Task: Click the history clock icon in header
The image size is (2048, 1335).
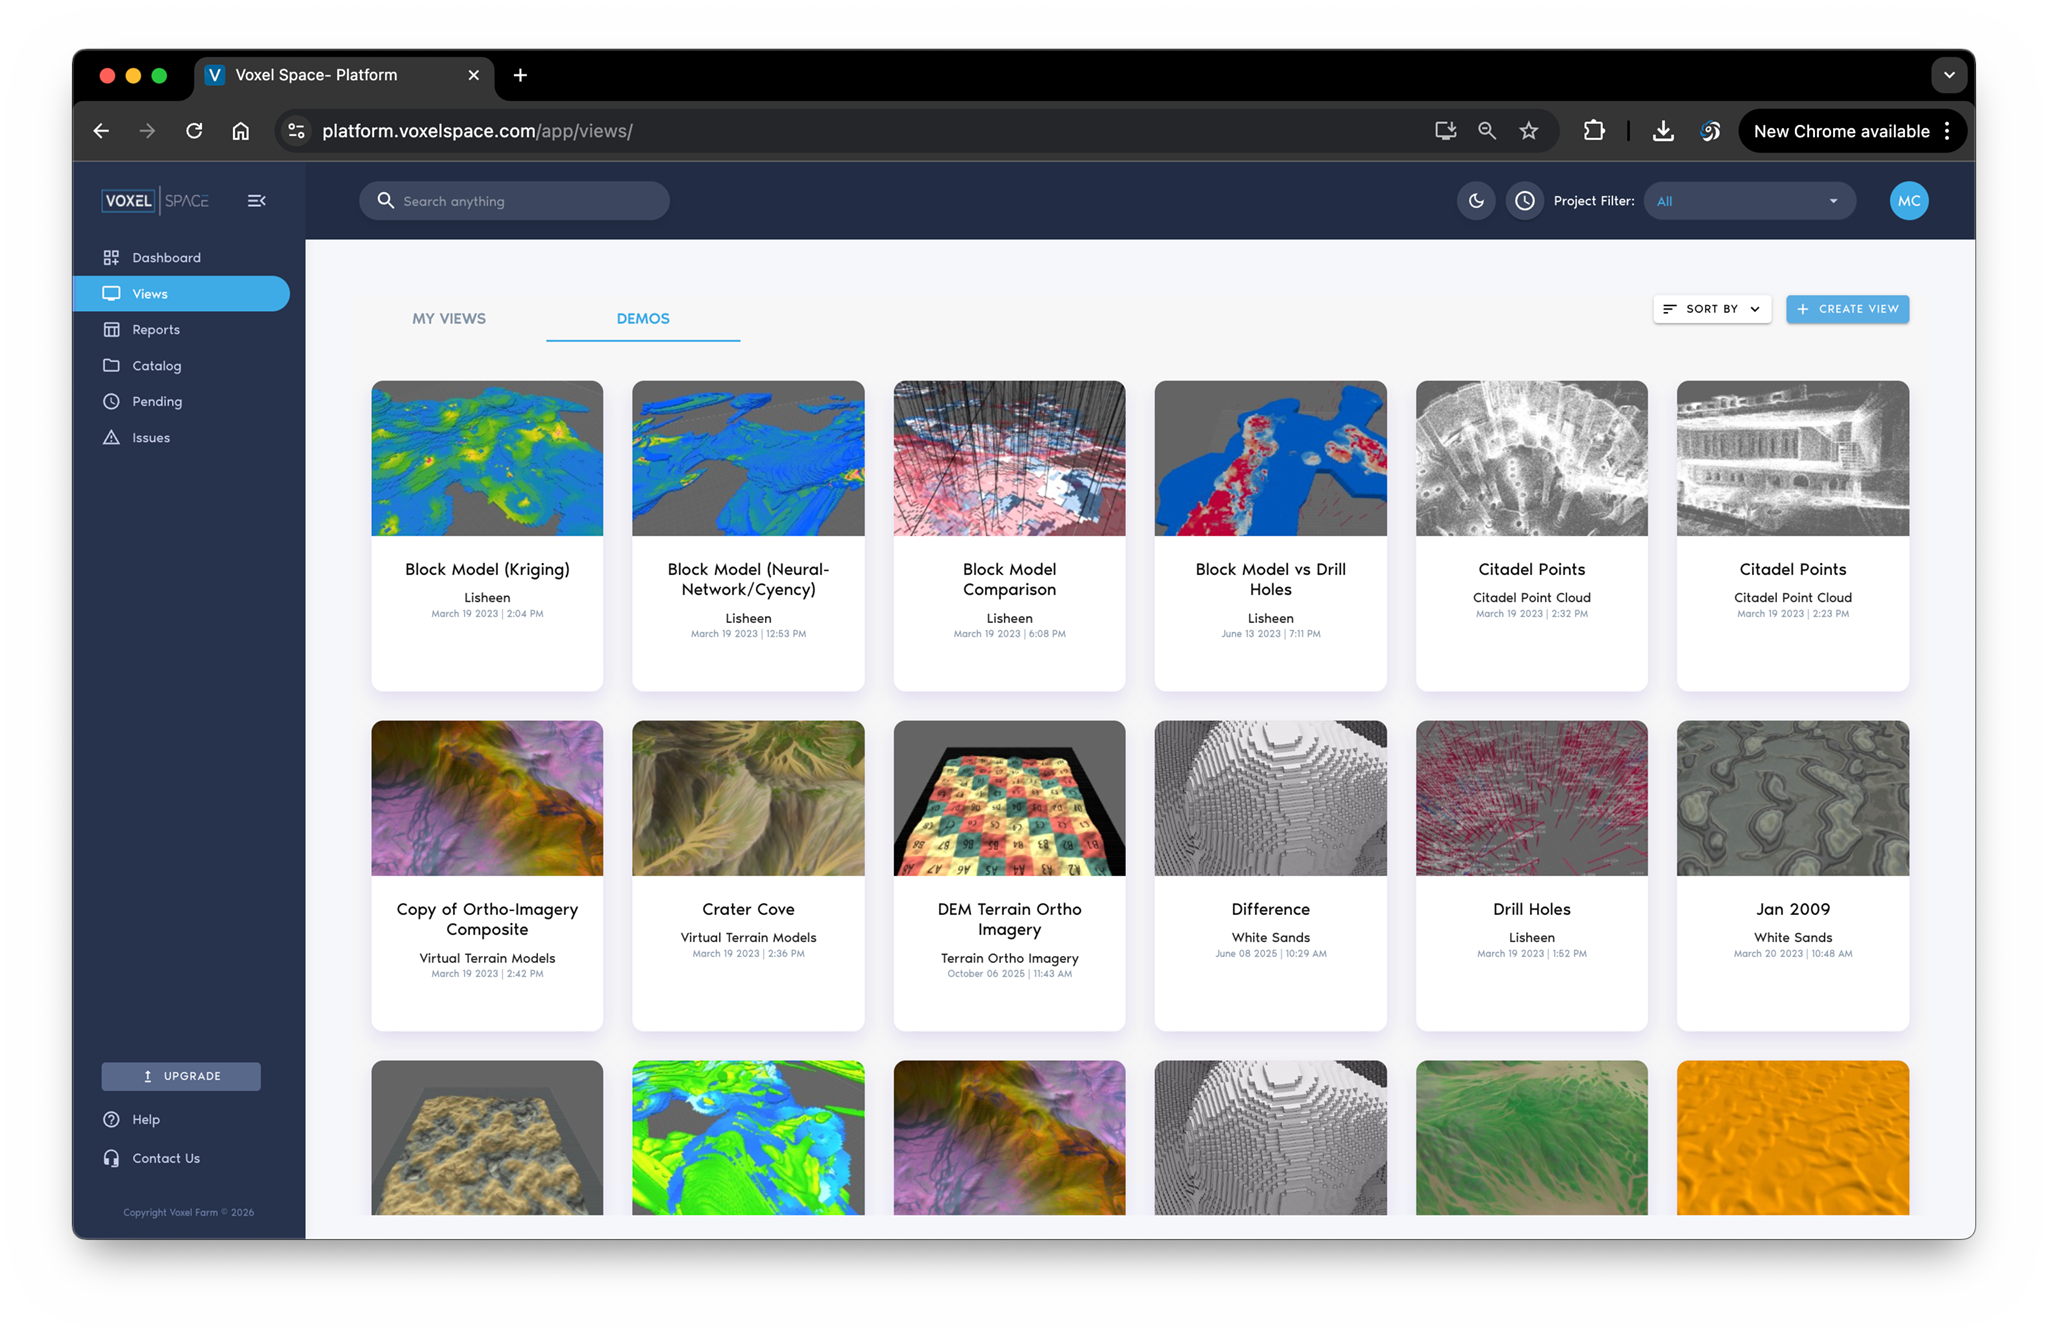Action: coord(1524,201)
